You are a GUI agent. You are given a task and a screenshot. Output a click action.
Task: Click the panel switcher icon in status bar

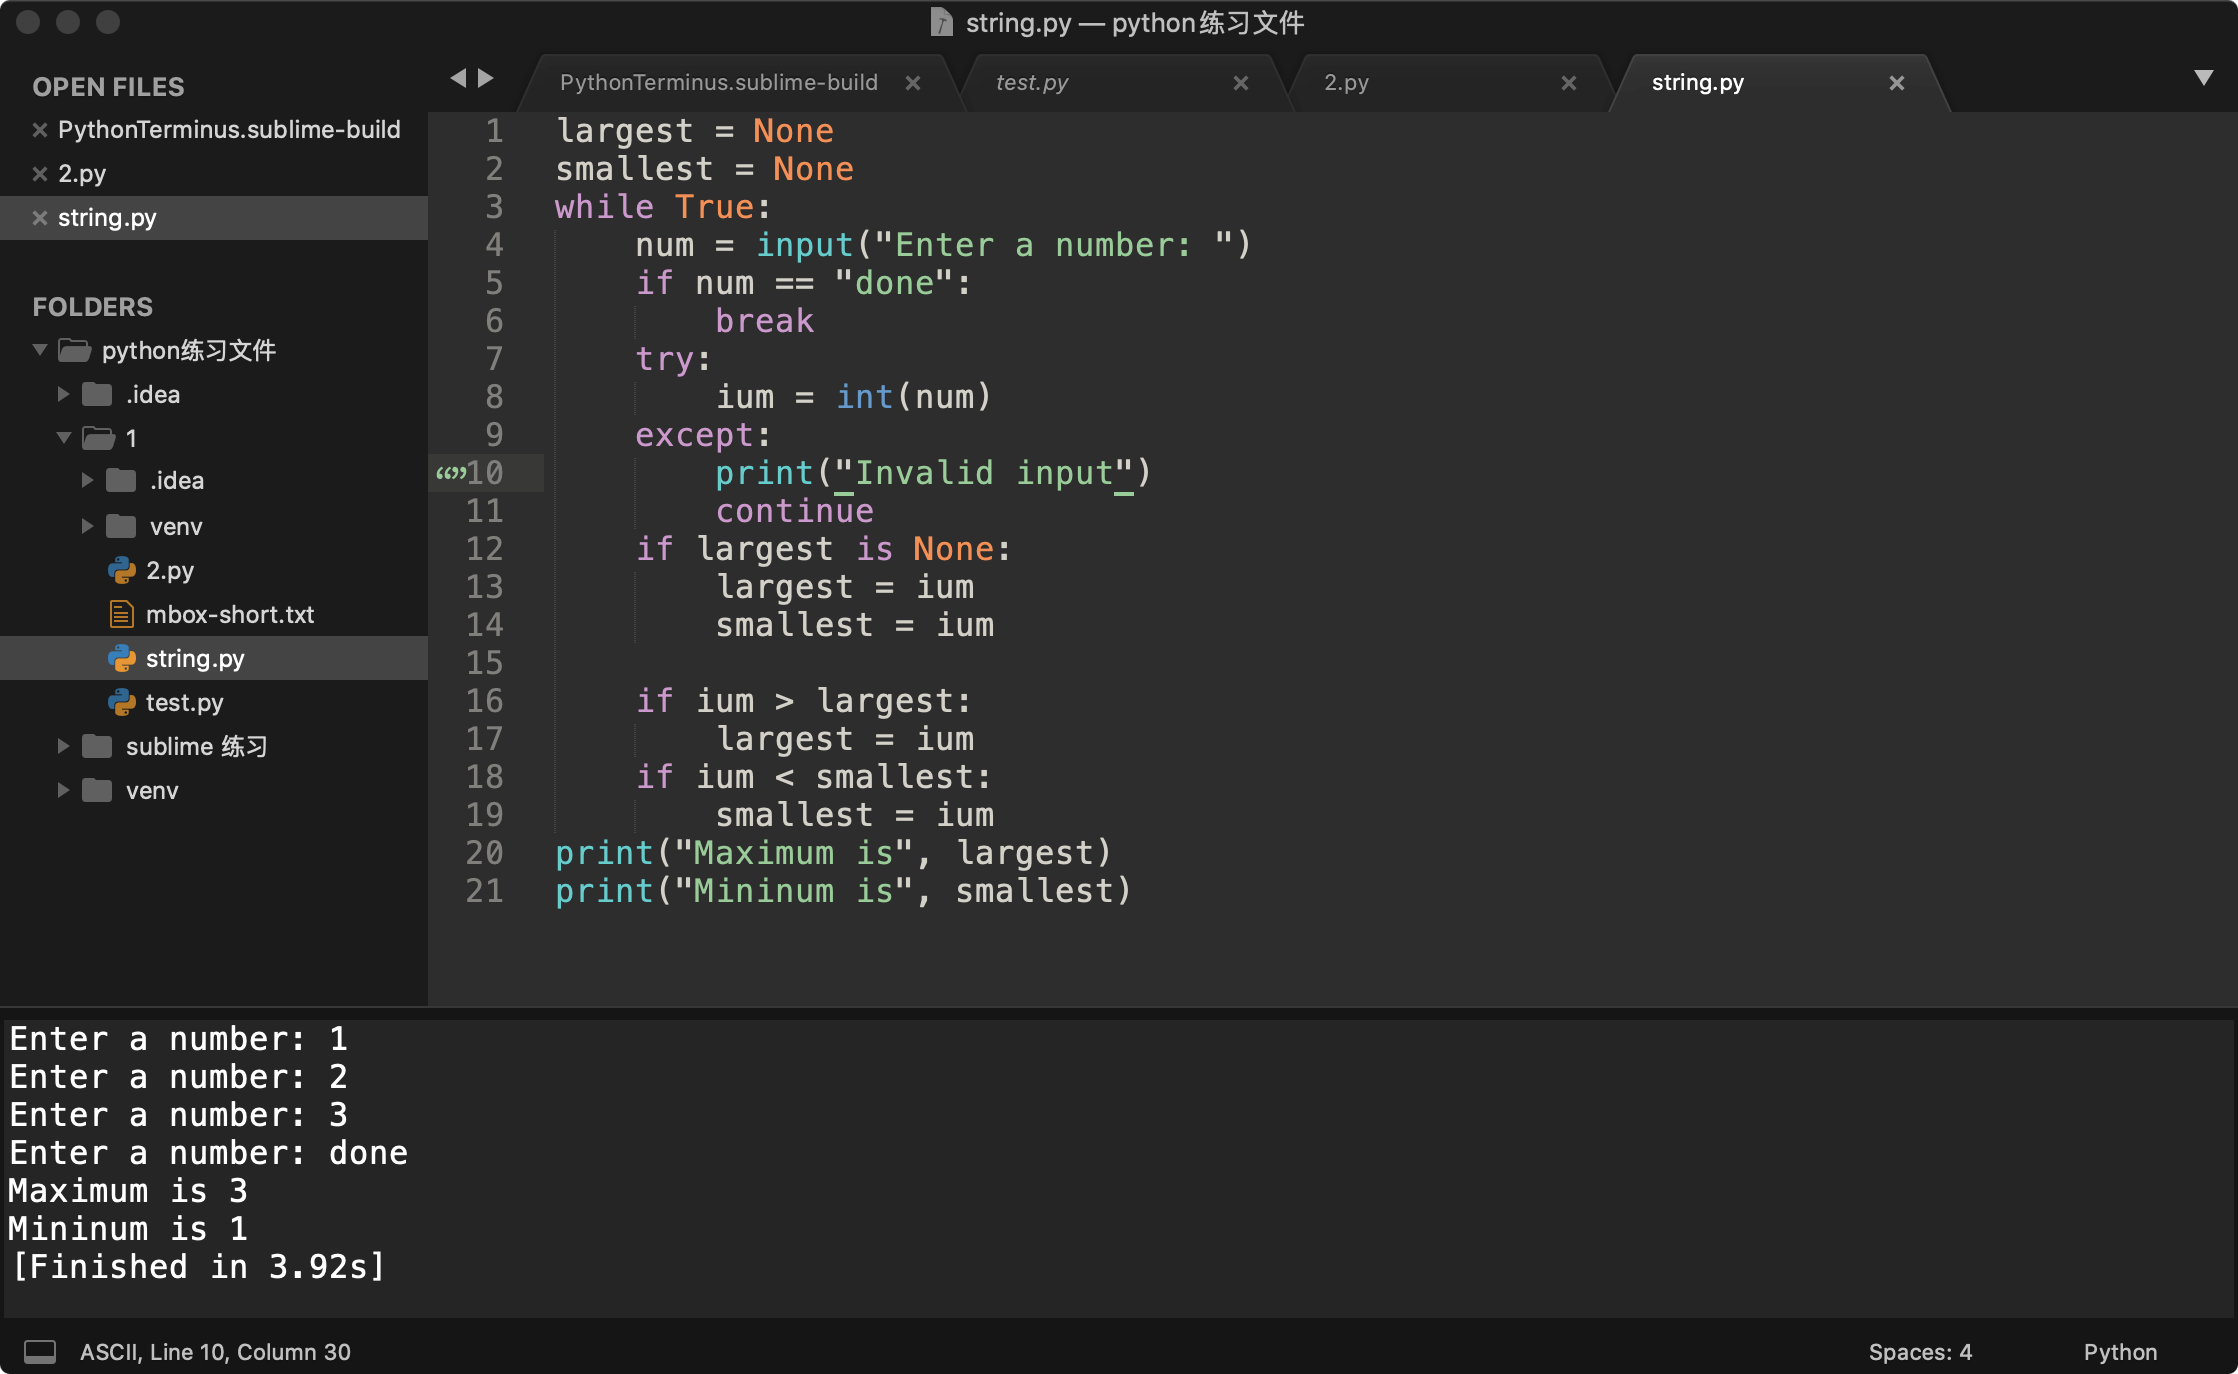click(40, 1352)
